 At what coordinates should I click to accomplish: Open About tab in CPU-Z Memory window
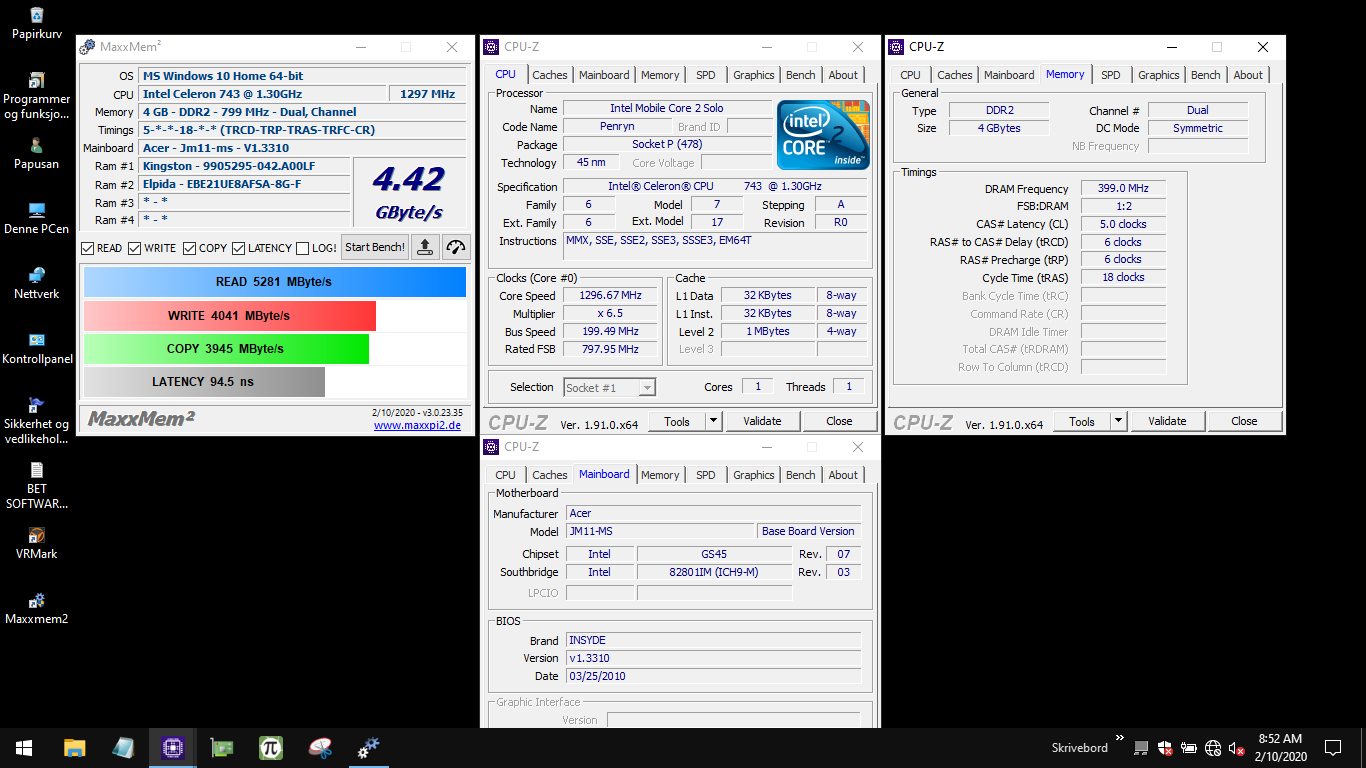tap(1248, 75)
